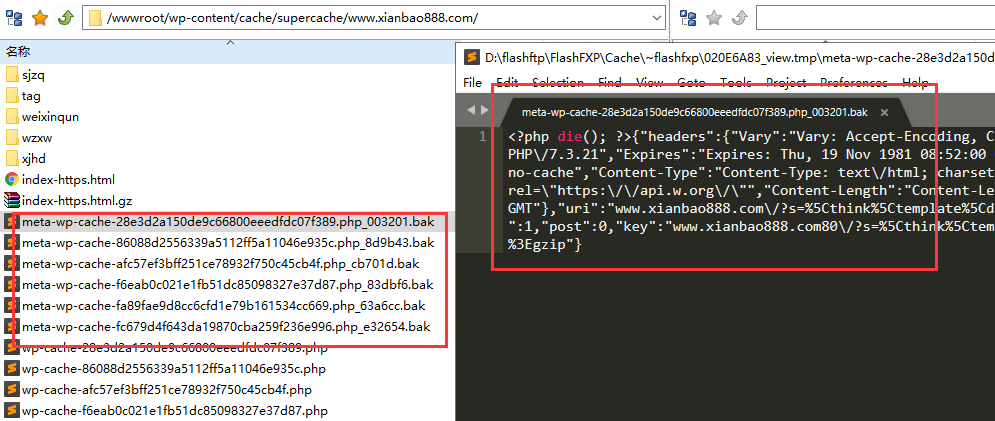This screenshot has height=421, width=995.
Task: Open the Selection menu in Sublime Text
Action: [558, 83]
